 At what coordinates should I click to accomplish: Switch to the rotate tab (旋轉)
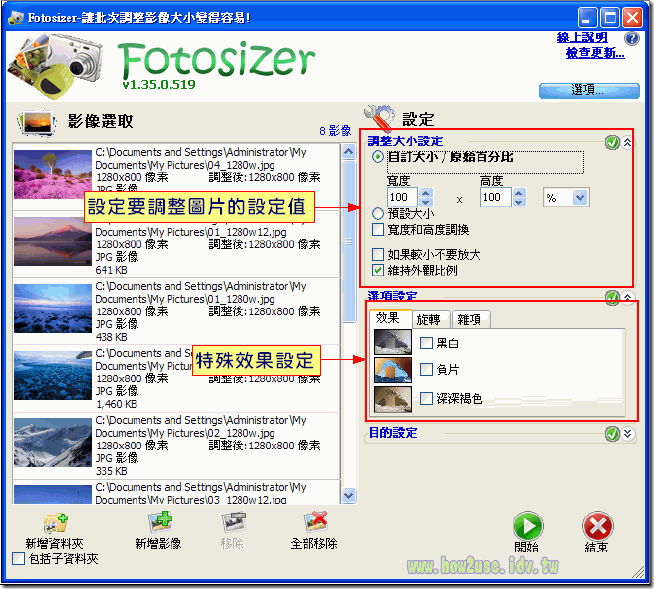point(431,320)
